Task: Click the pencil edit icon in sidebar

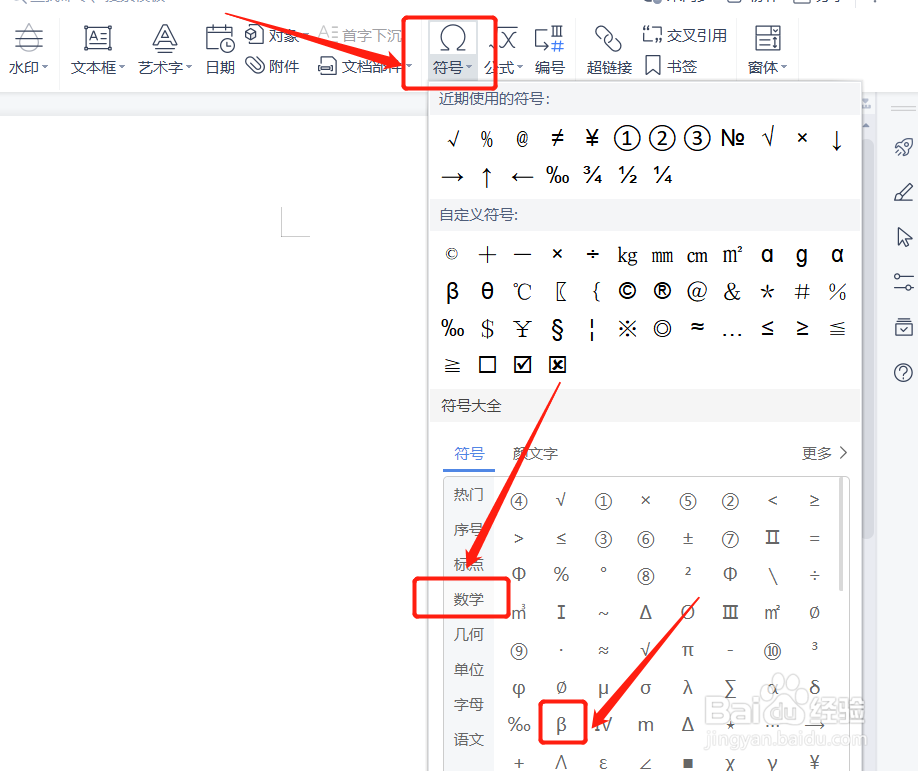Action: click(x=903, y=192)
